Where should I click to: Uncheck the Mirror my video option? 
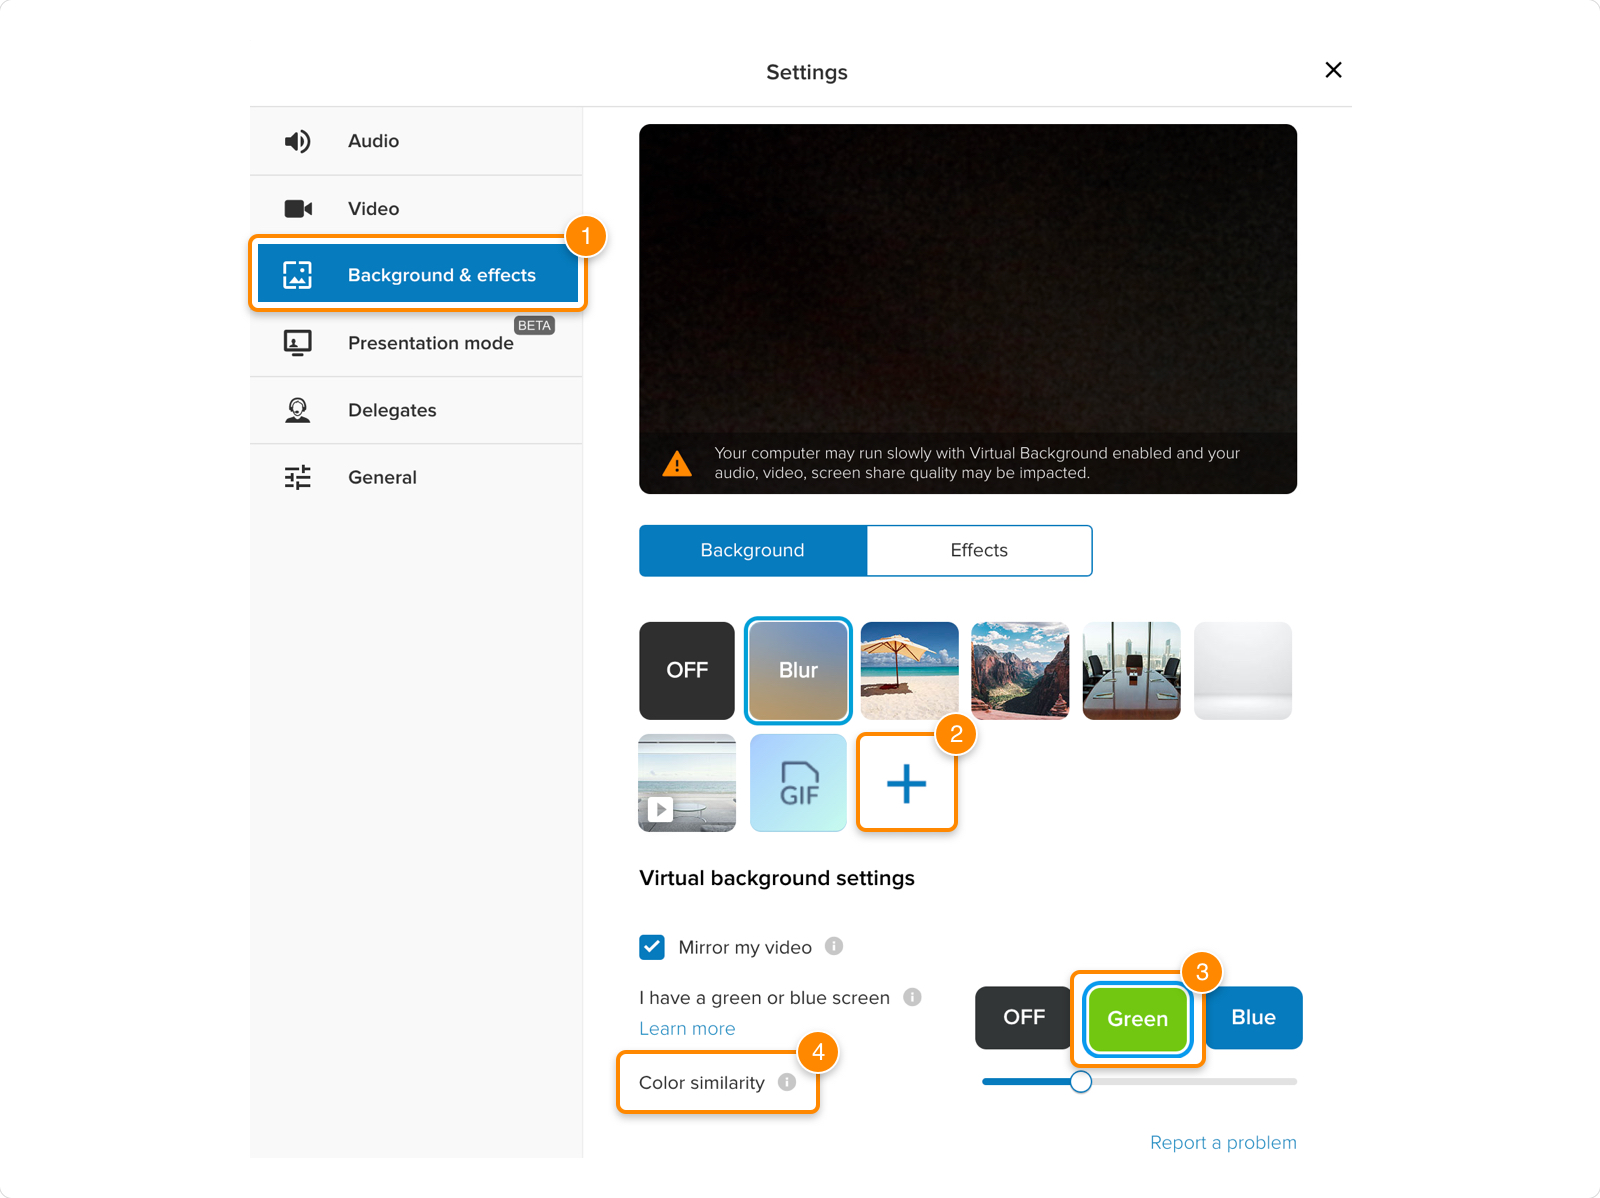[652, 947]
